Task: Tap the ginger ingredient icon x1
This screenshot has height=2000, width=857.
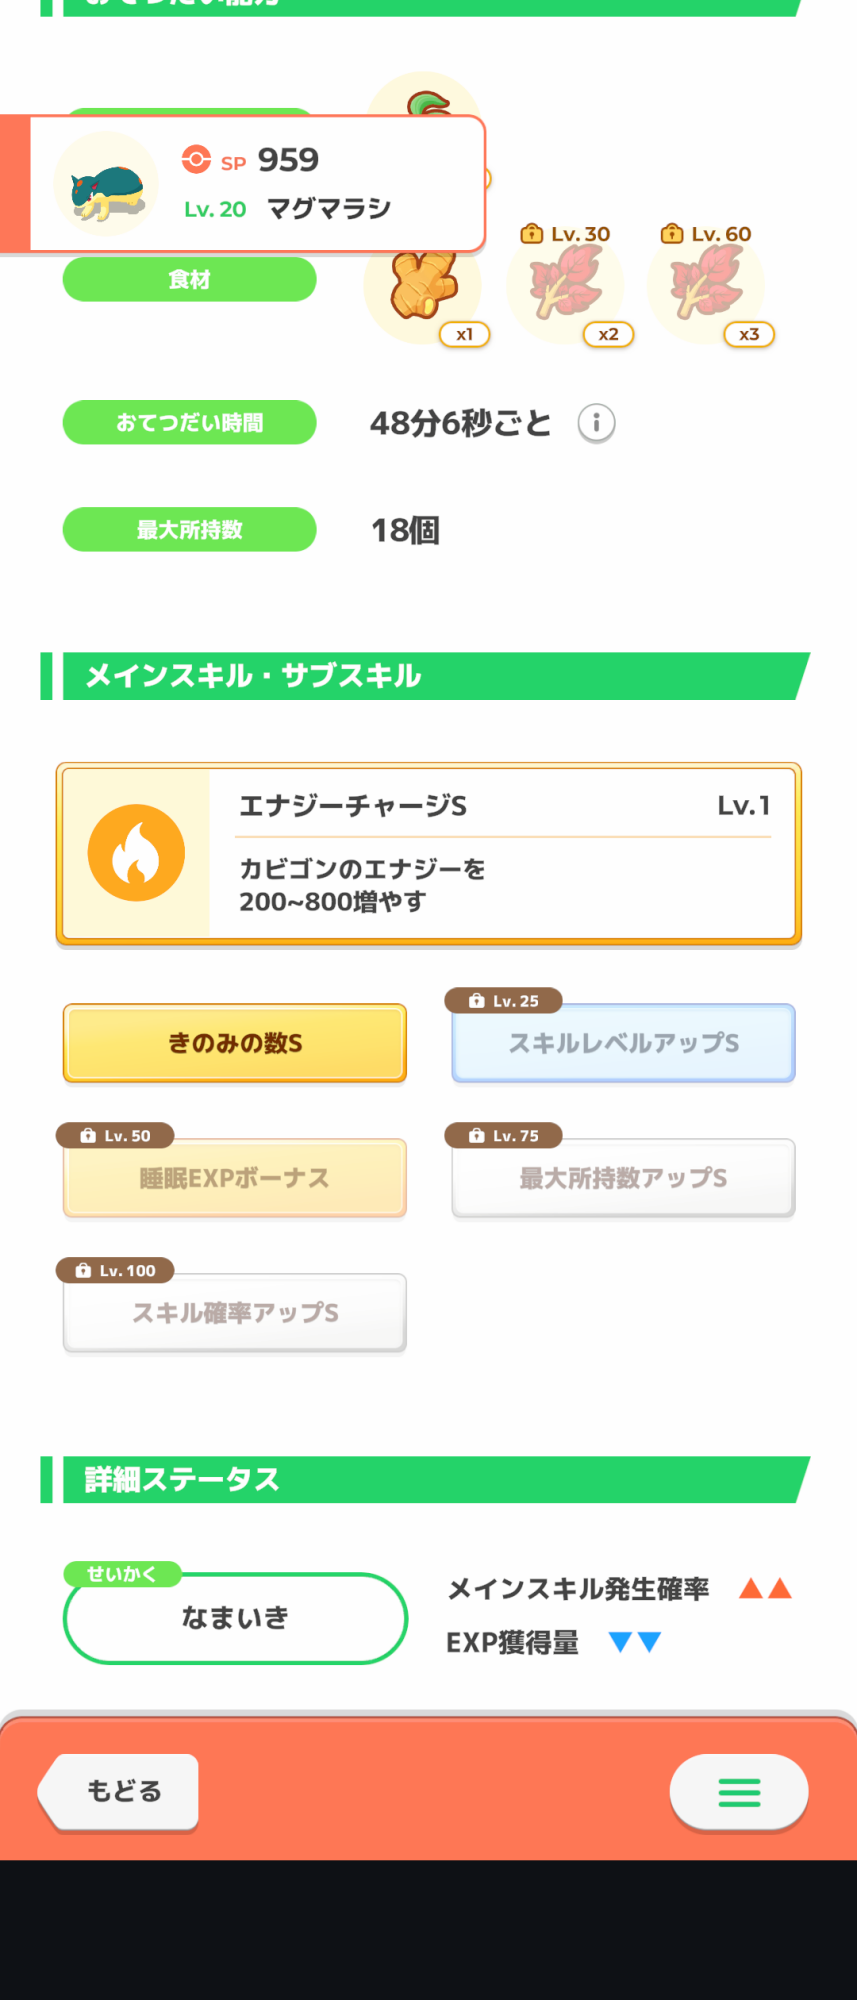Action: click(x=424, y=289)
